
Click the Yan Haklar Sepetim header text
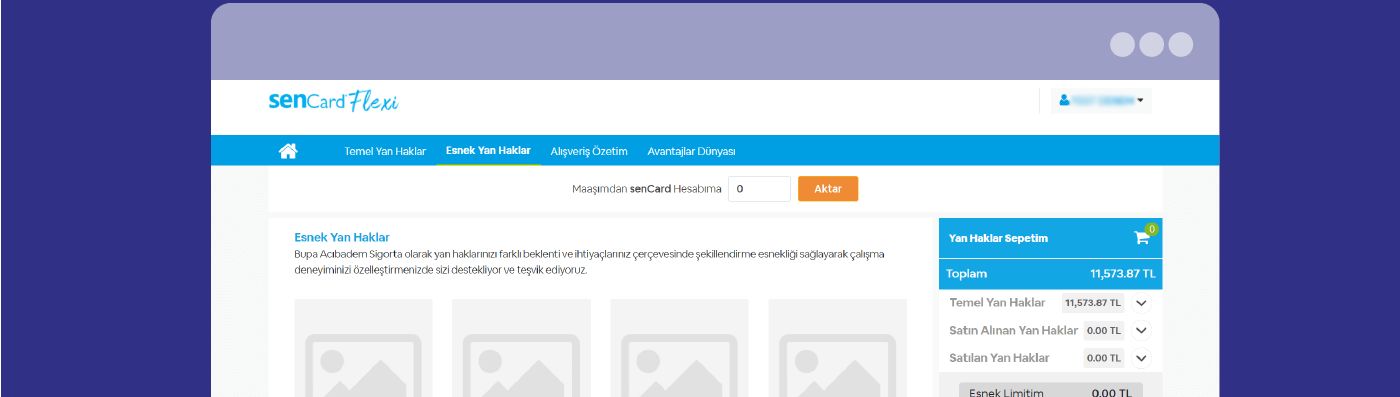[x=998, y=238]
